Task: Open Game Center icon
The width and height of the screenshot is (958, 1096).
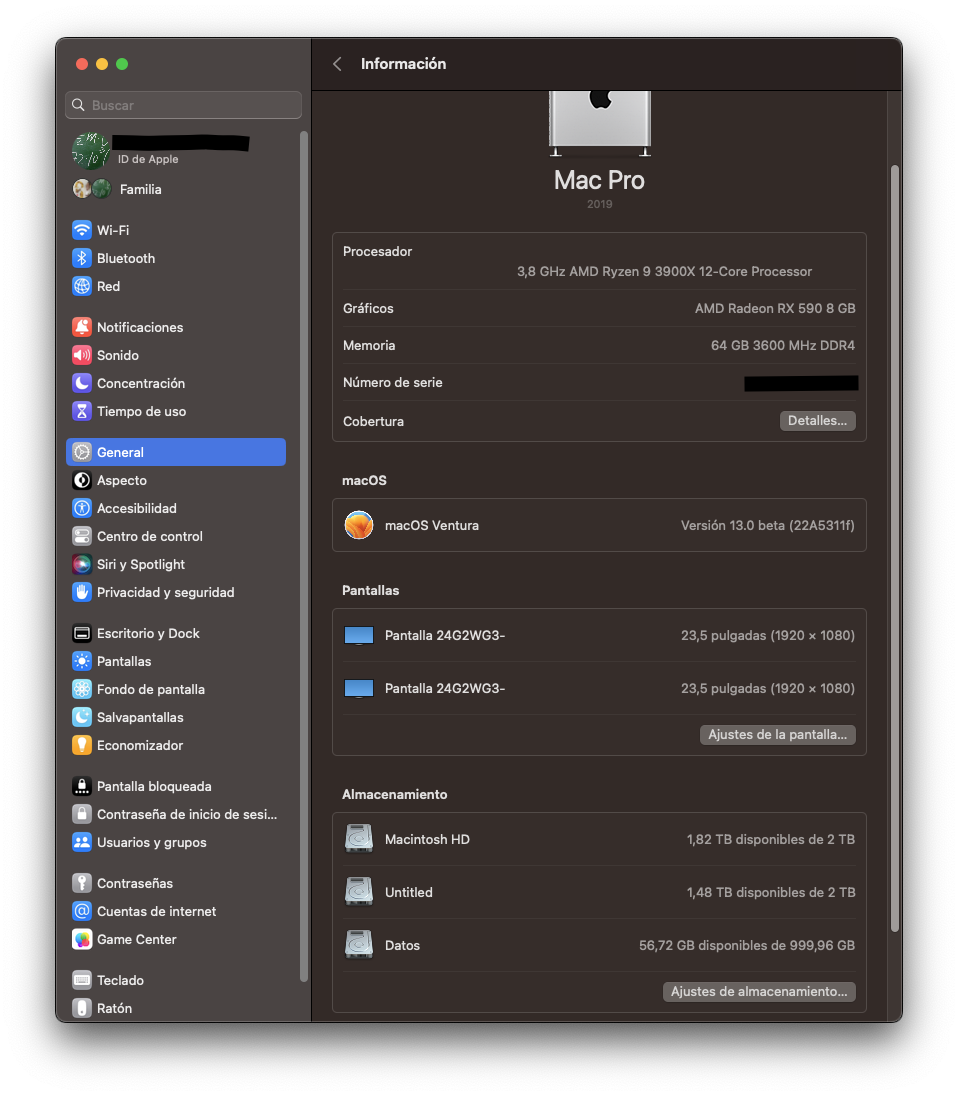Action: tap(82, 939)
